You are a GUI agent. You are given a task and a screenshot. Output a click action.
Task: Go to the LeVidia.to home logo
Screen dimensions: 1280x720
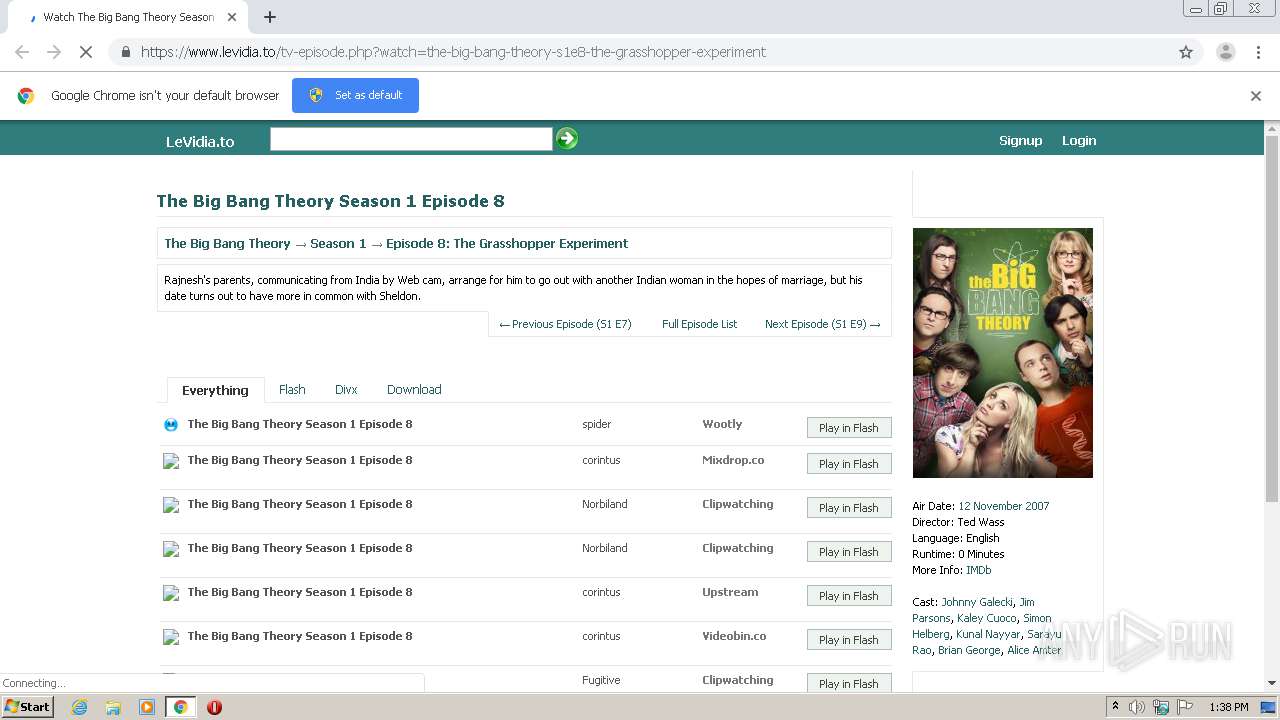click(200, 142)
